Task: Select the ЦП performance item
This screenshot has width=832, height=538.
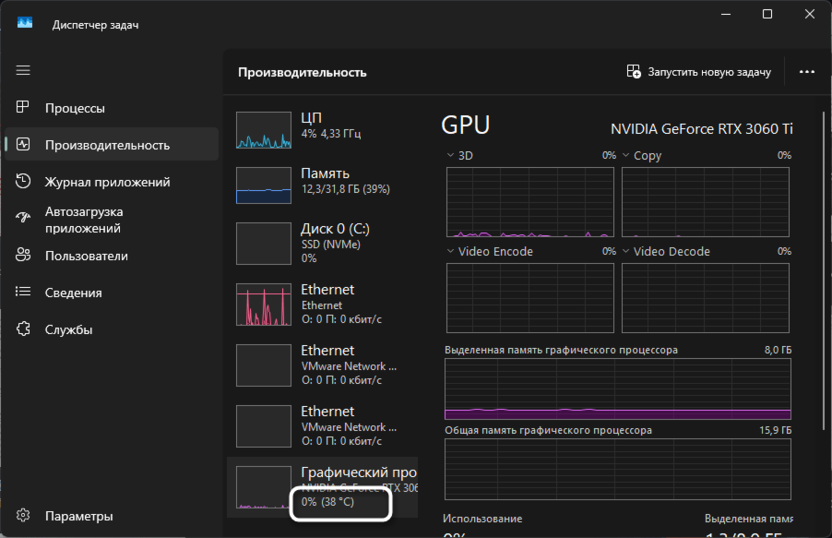Action: [322, 130]
